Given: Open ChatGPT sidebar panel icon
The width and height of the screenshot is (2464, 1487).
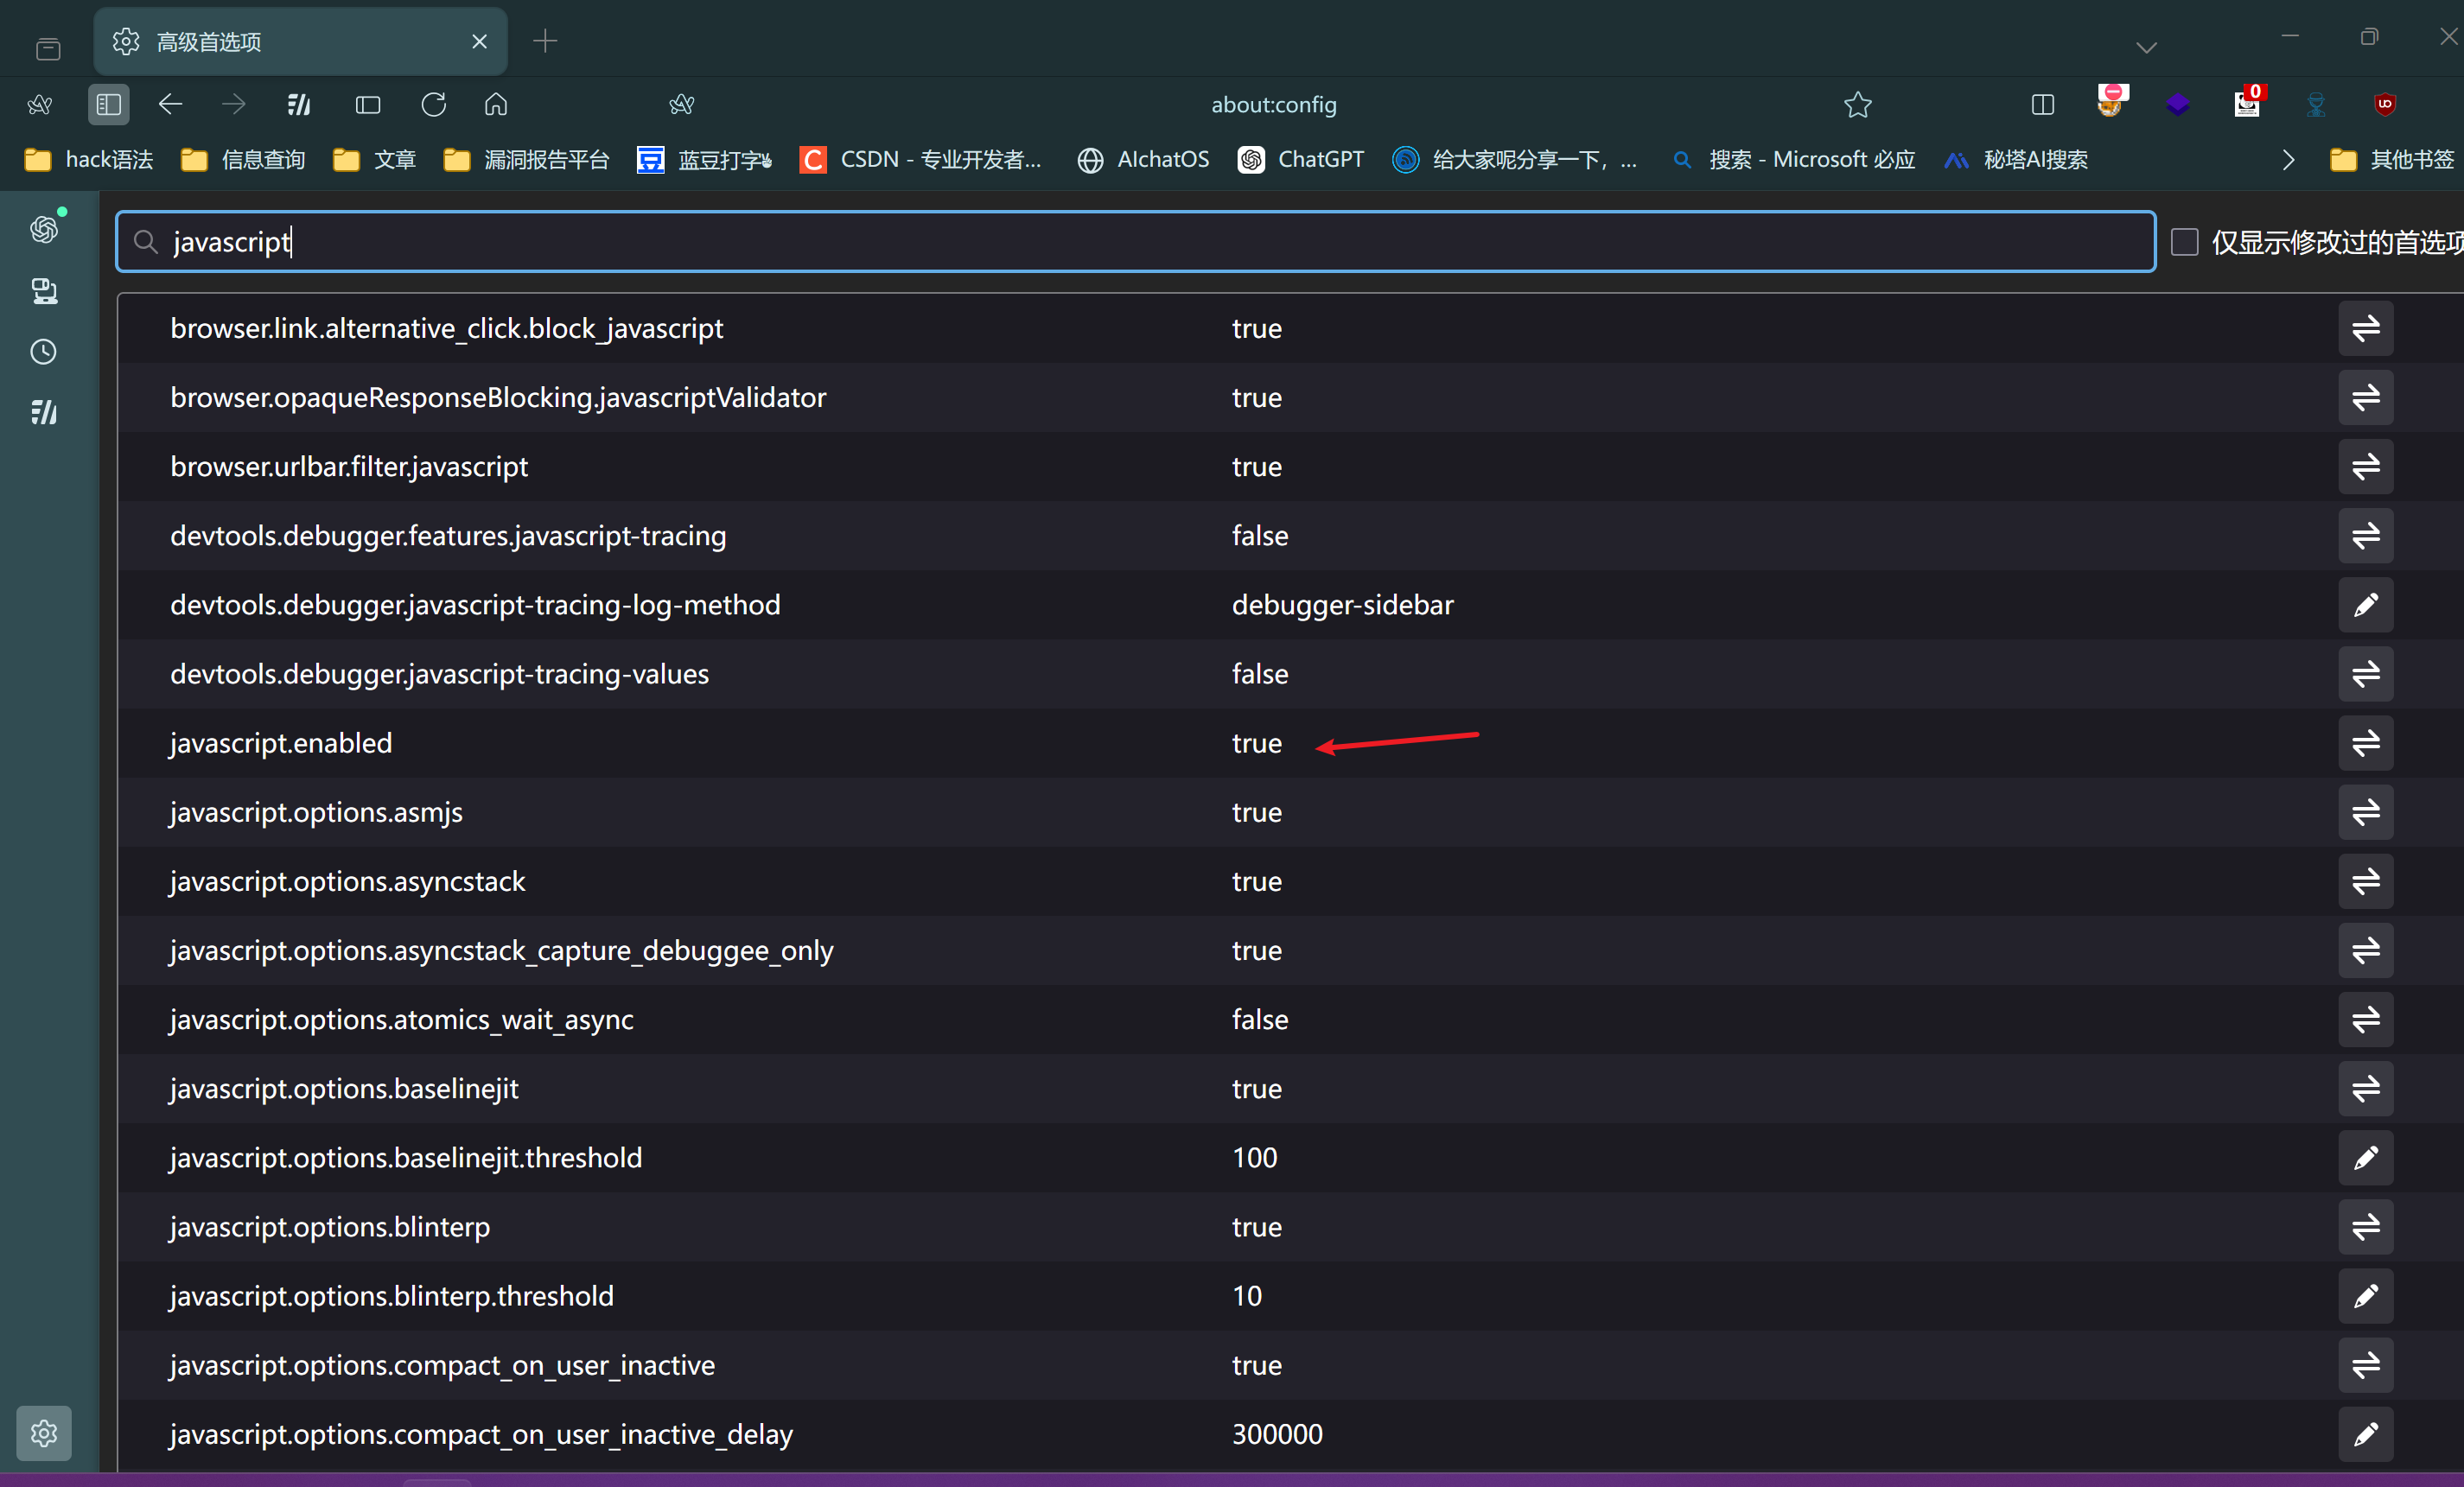Looking at the screenshot, I should [x=44, y=229].
